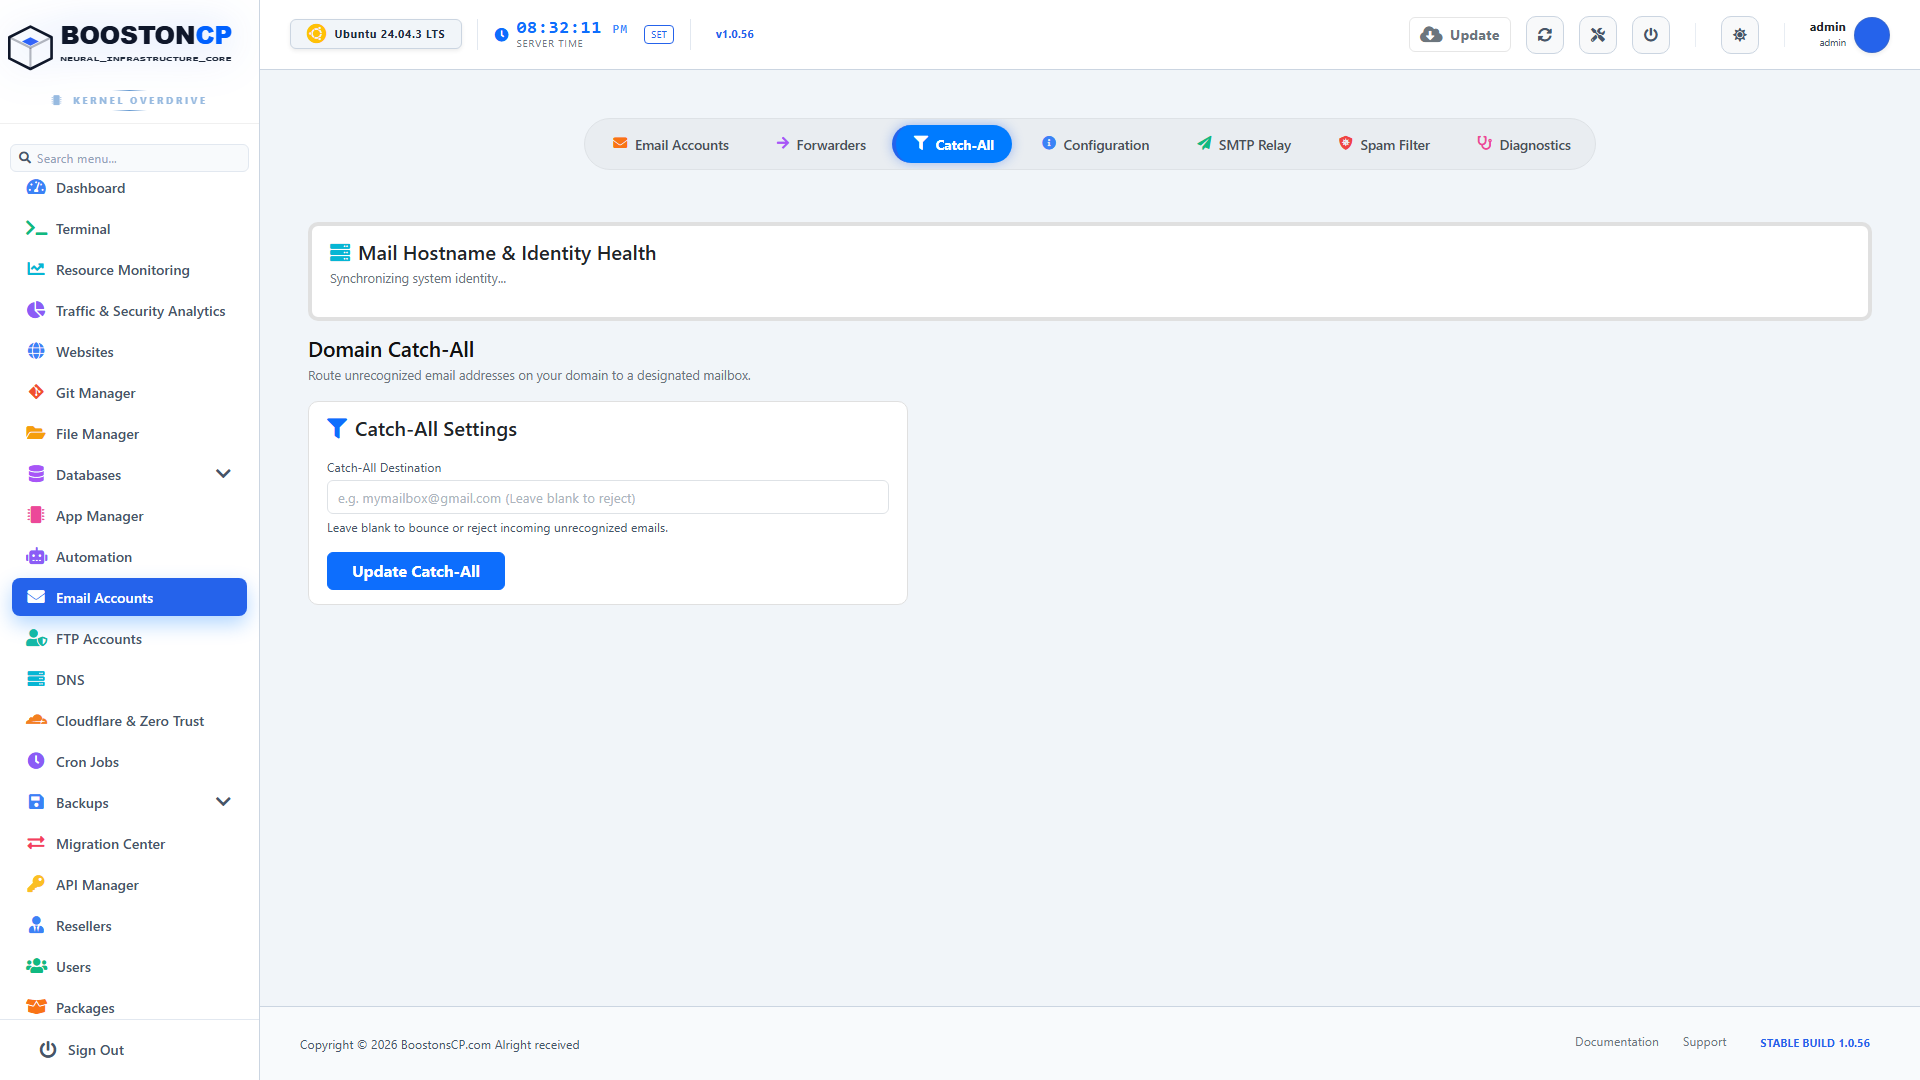
Task: Open the admin avatar circle
Action: (1872, 35)
